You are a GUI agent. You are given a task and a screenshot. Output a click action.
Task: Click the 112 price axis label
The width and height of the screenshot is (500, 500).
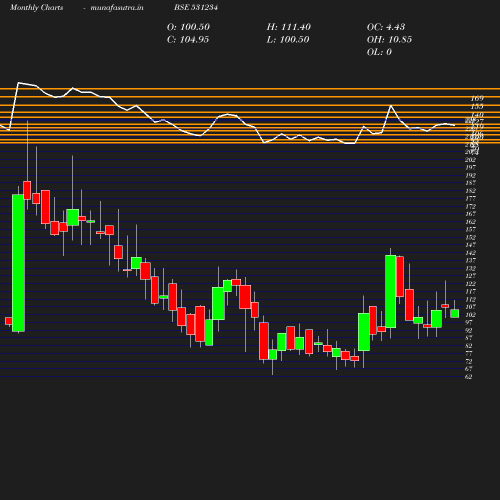click(470, 299)
